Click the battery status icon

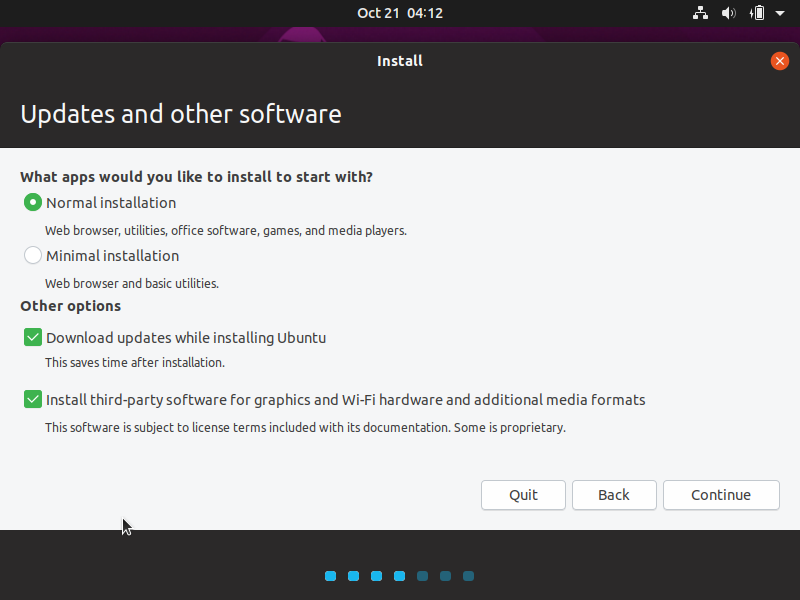coord(757,13)
